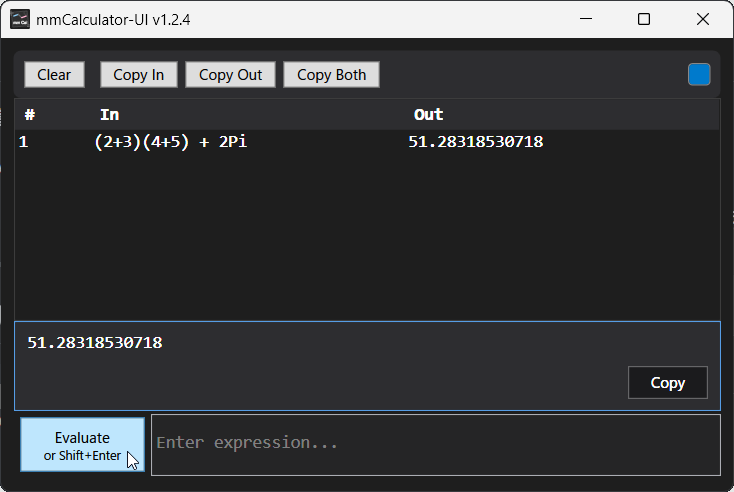This screenshot has height=492, width=734.
Task: Click the mmCalculator app icon in title bar
Action: click(x=20, y=19)
